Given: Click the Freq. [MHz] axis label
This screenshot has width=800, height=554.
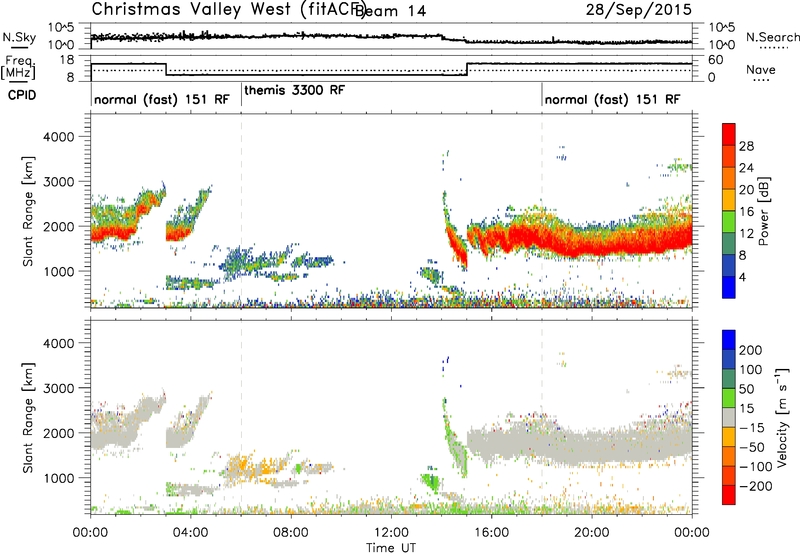Looking at the screenshot, I should 20,68.
